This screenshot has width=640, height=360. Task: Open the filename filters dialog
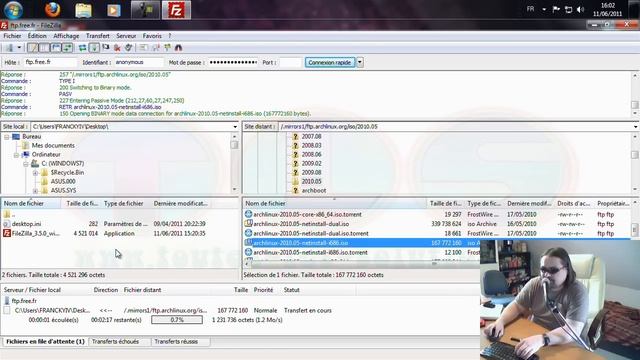coord(144,48)
